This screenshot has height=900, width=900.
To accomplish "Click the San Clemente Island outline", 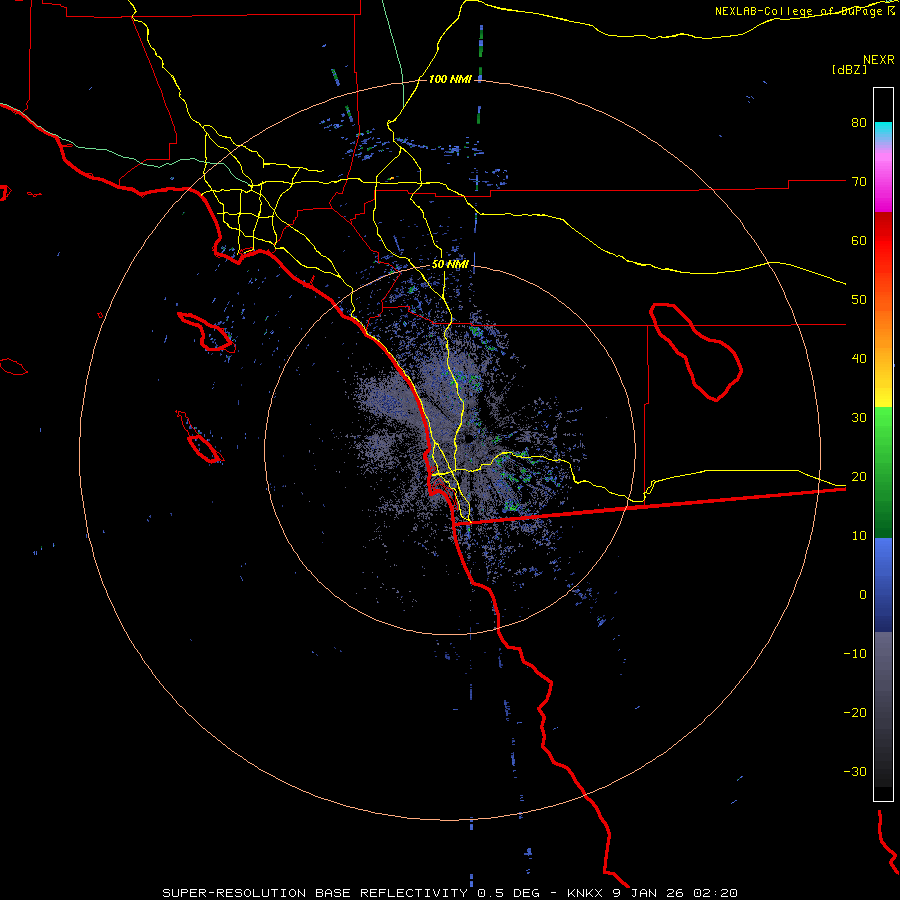I will coord(200,437).
